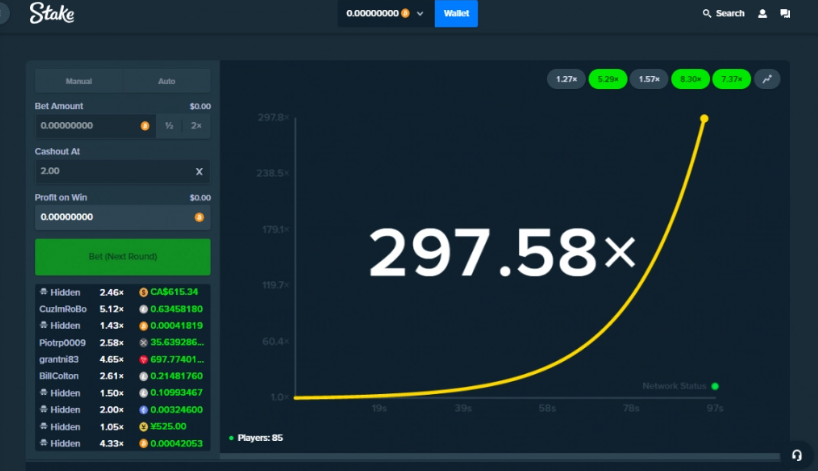
Task: Switch to Auto betting mode
Action: pos(166,81)
